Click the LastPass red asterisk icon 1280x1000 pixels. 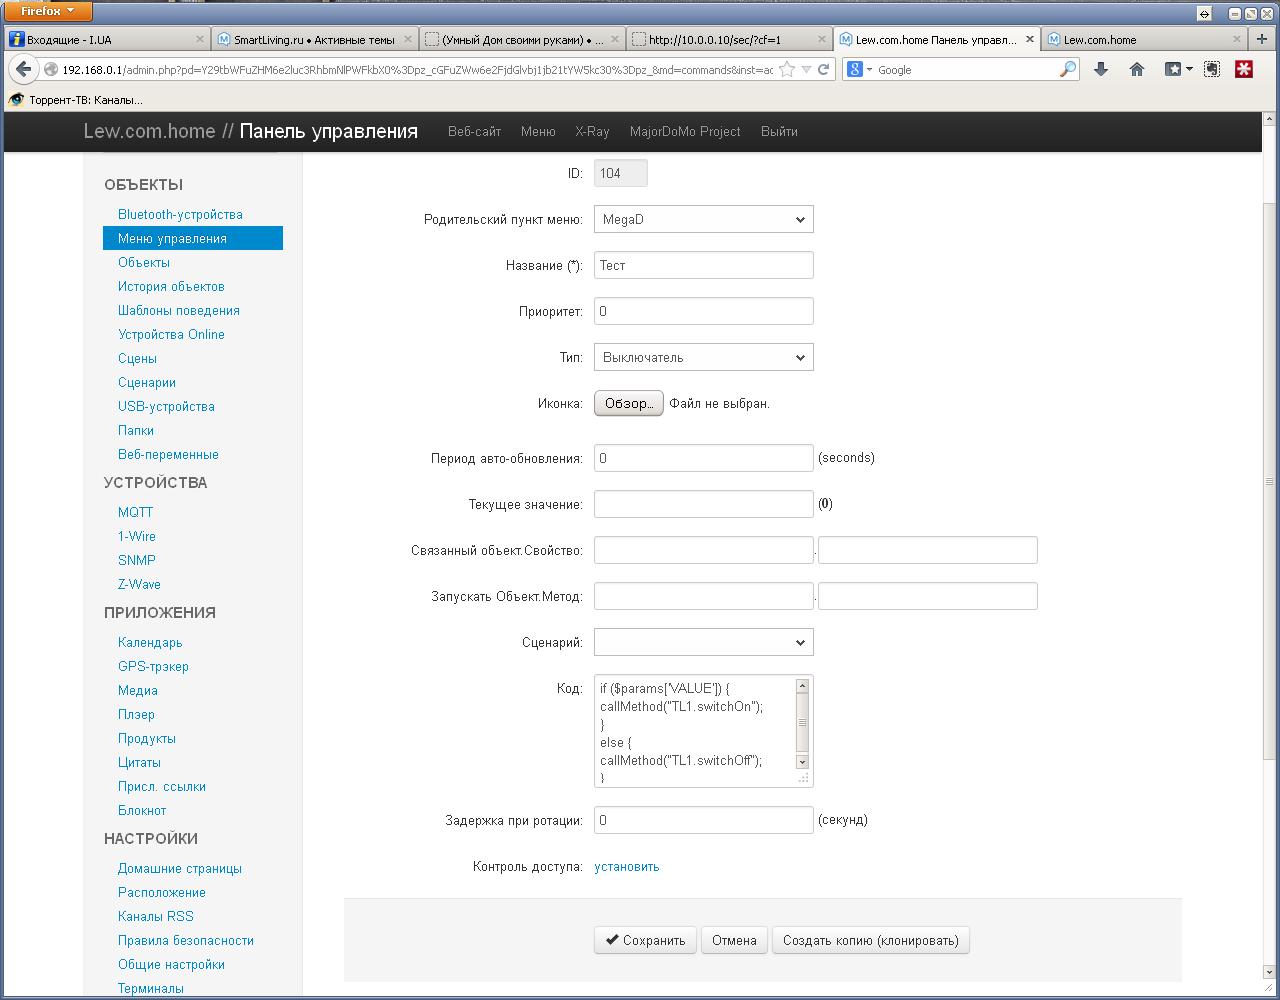(1244, 69)
